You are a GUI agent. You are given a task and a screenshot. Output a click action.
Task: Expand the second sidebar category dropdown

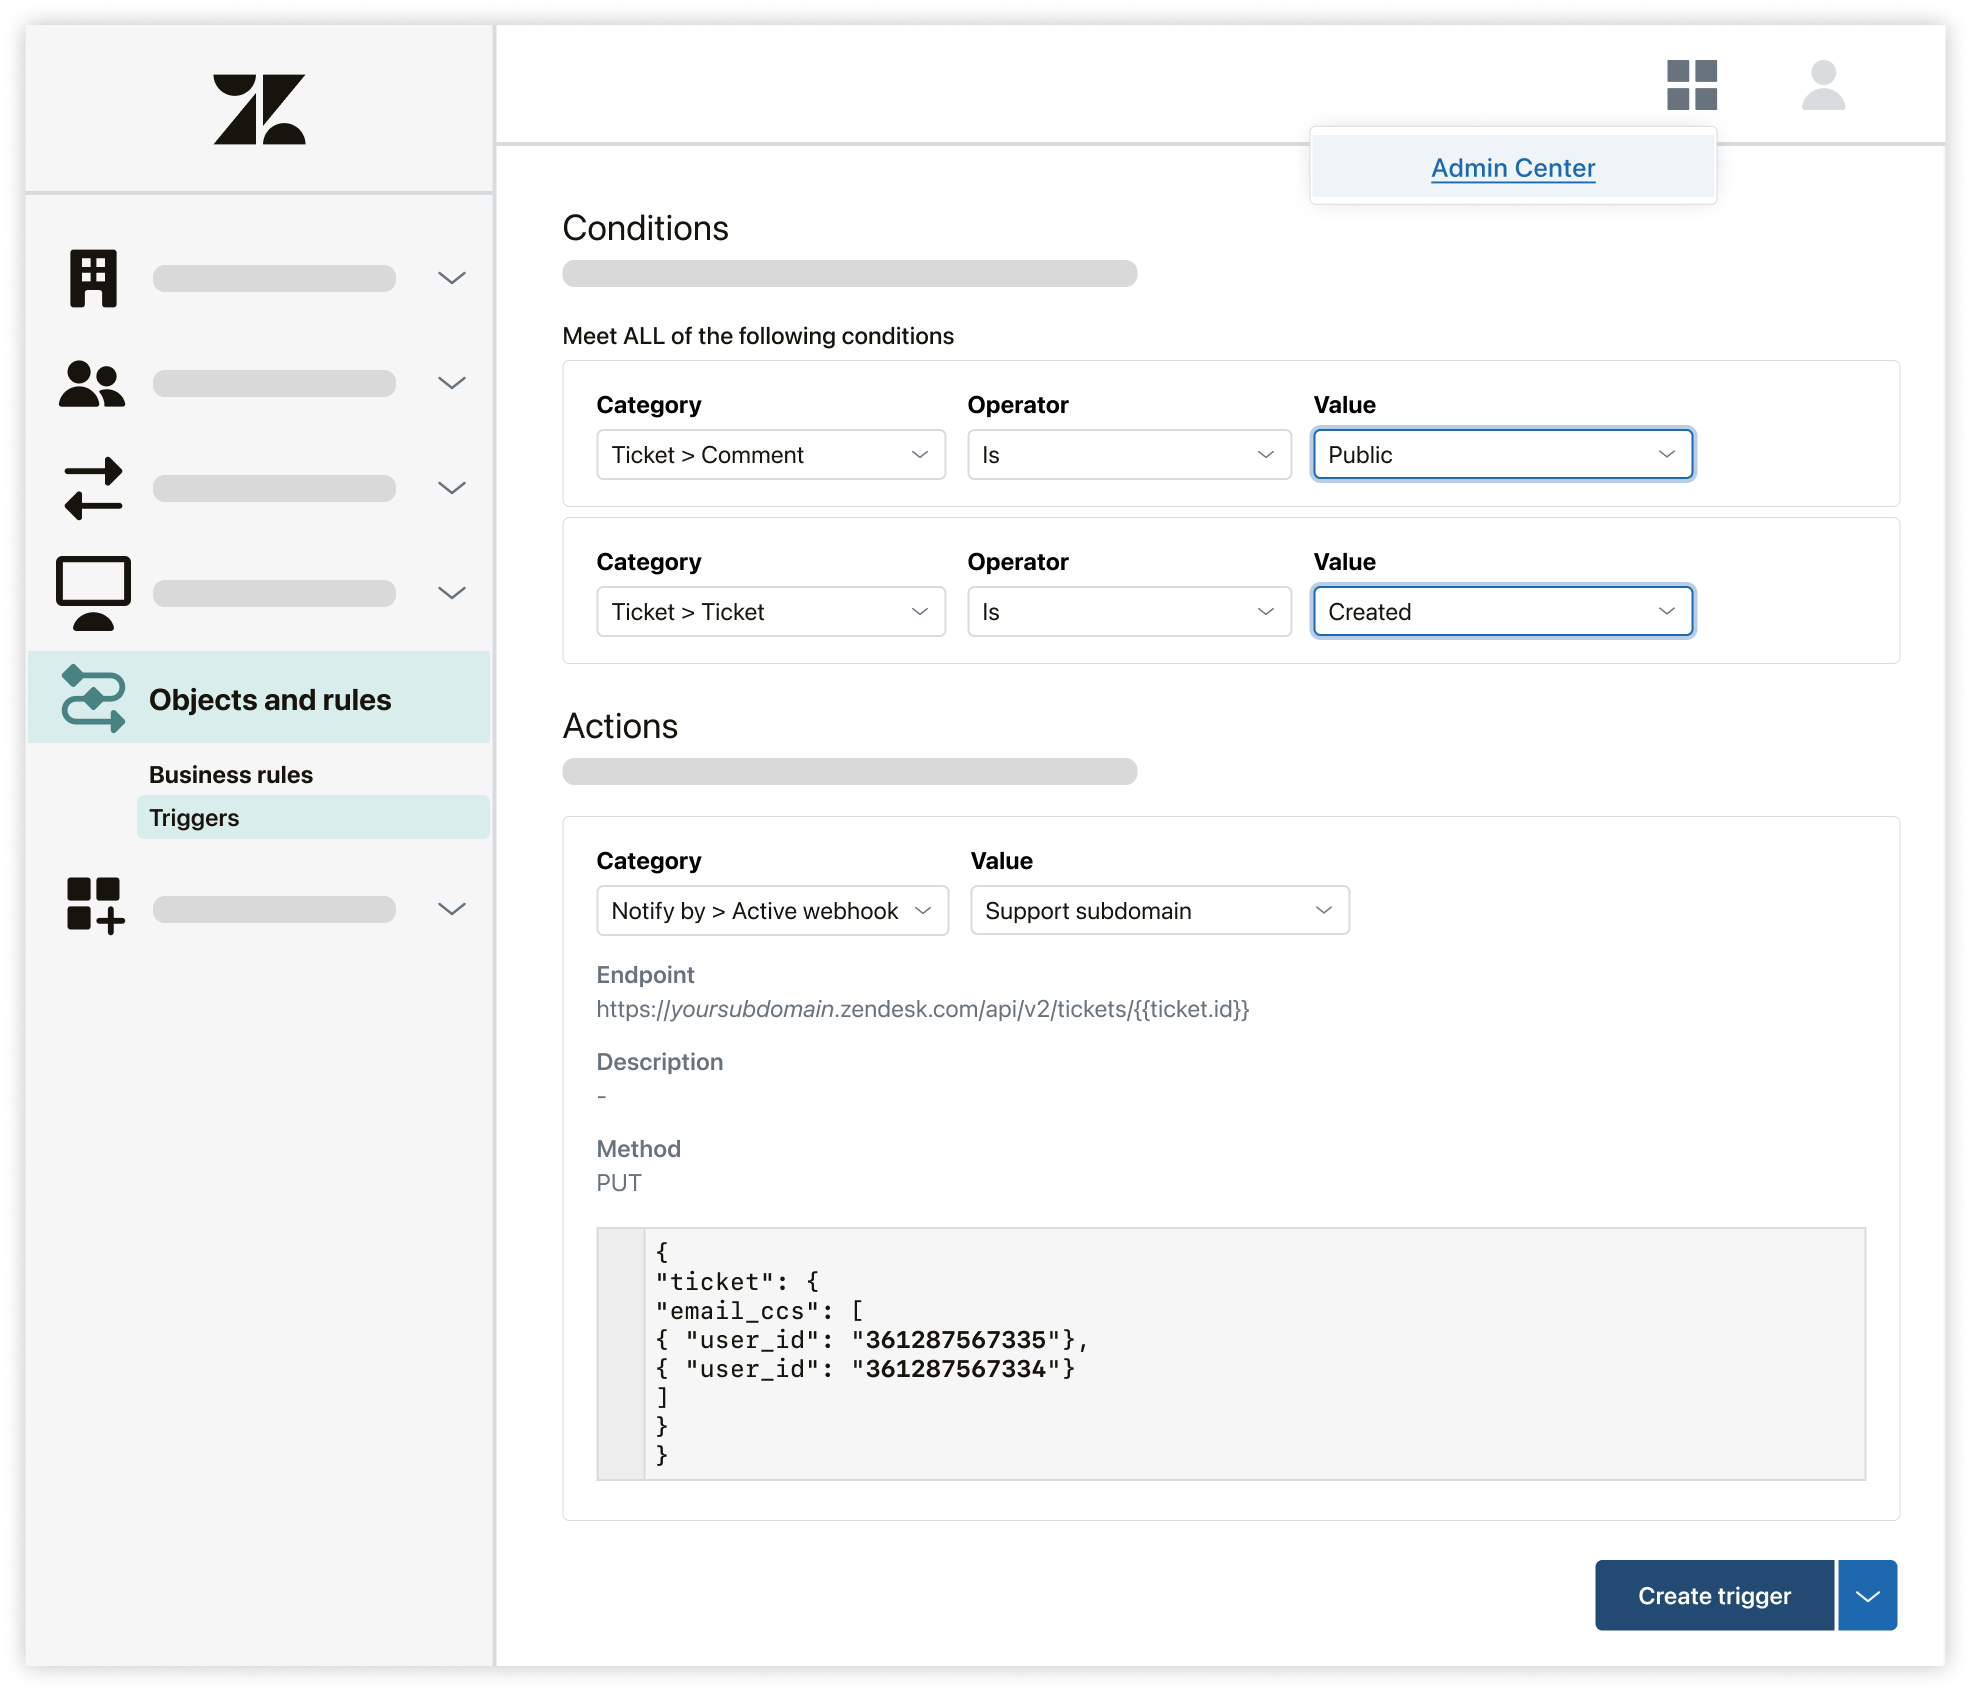[x=453, y=382]
